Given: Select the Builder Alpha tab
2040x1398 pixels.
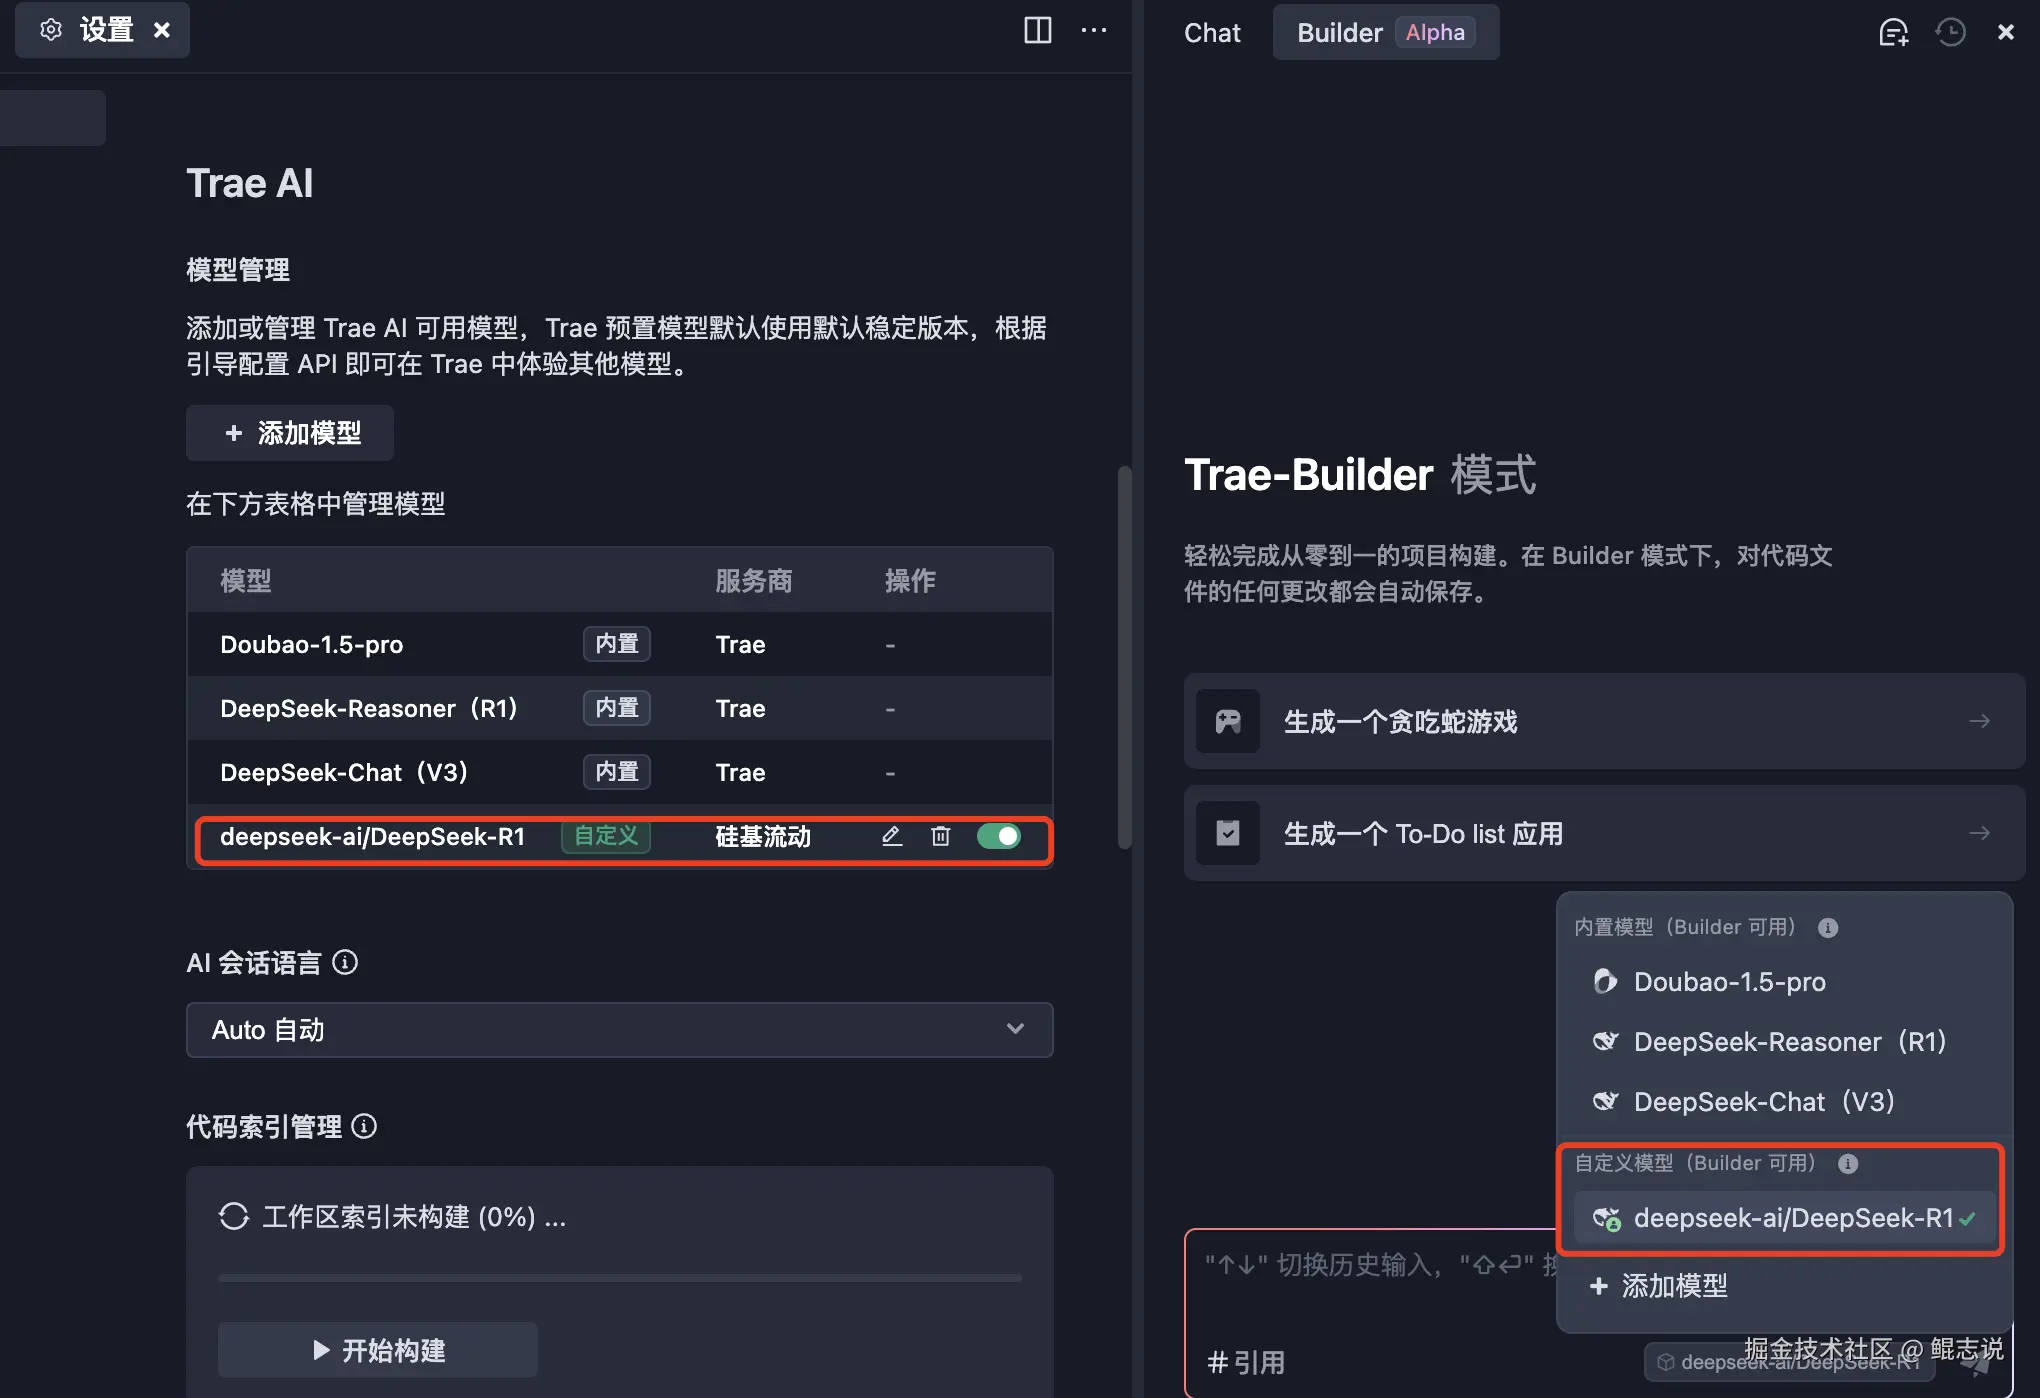Looking at the screenshot, I should pyautogui.click(x=1384, y=32).
